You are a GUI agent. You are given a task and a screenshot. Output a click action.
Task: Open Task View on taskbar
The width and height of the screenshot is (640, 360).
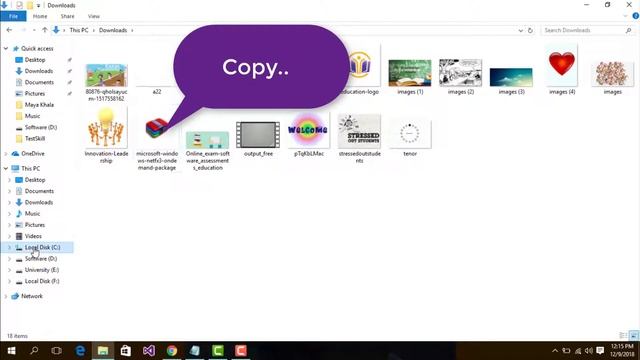point(57,351)
